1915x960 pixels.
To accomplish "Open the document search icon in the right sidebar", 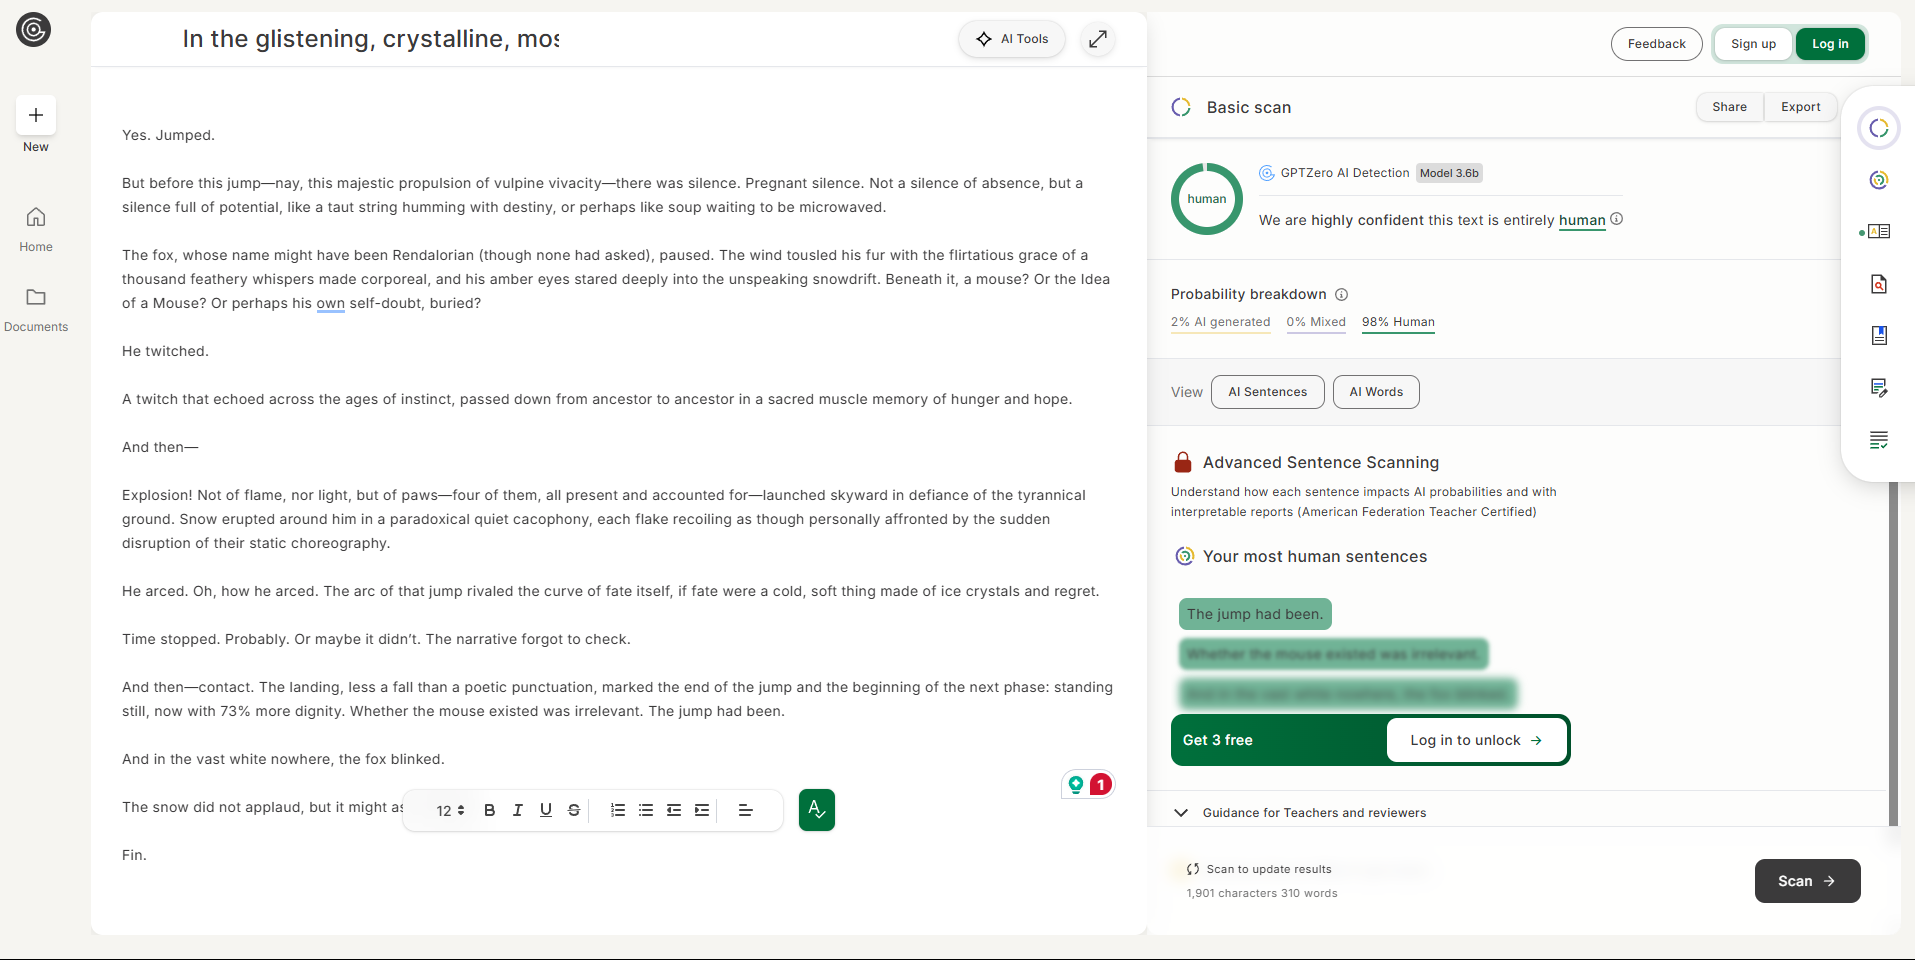I will click(1879, 284).
